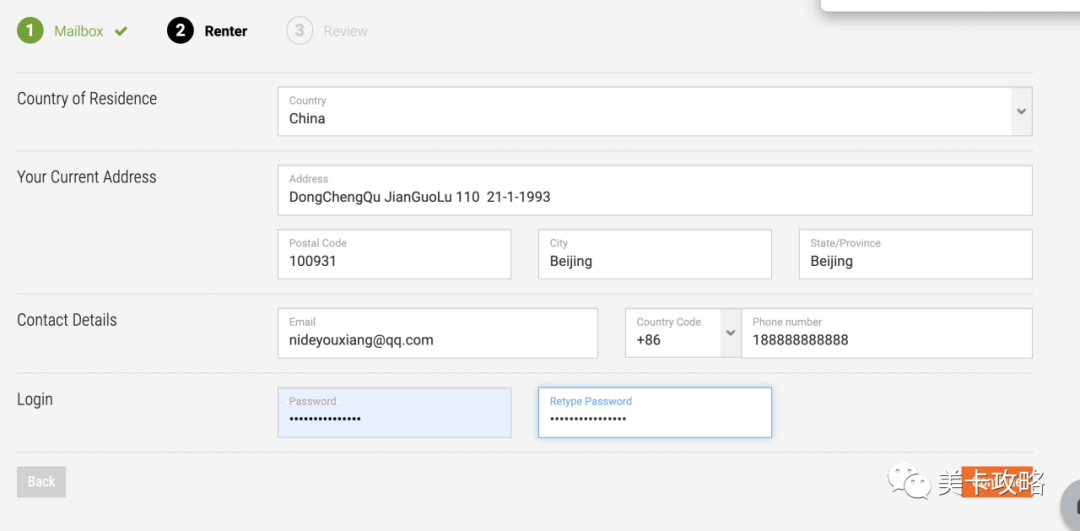Click the green Mailbox checkmark icon

click(121, 31)
